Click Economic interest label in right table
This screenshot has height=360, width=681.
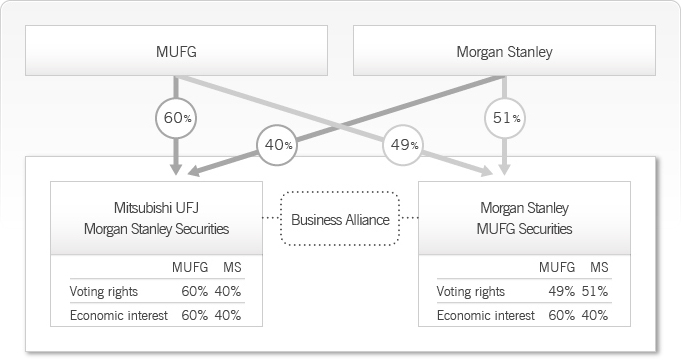click(486, 315)
